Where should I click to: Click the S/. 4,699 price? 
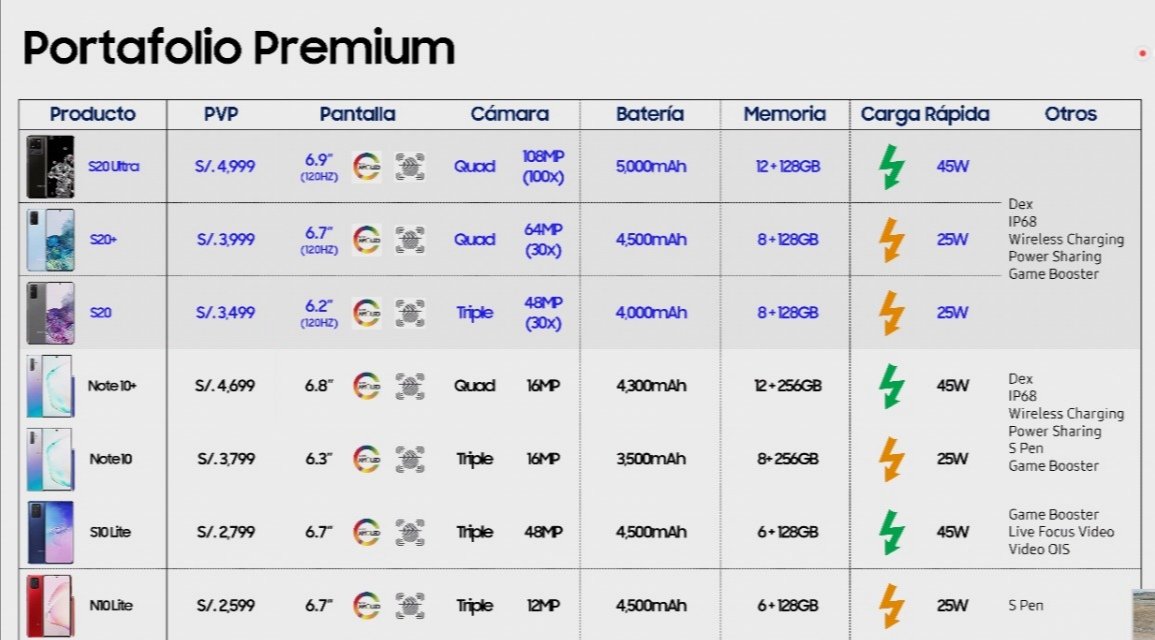(225, 386)
